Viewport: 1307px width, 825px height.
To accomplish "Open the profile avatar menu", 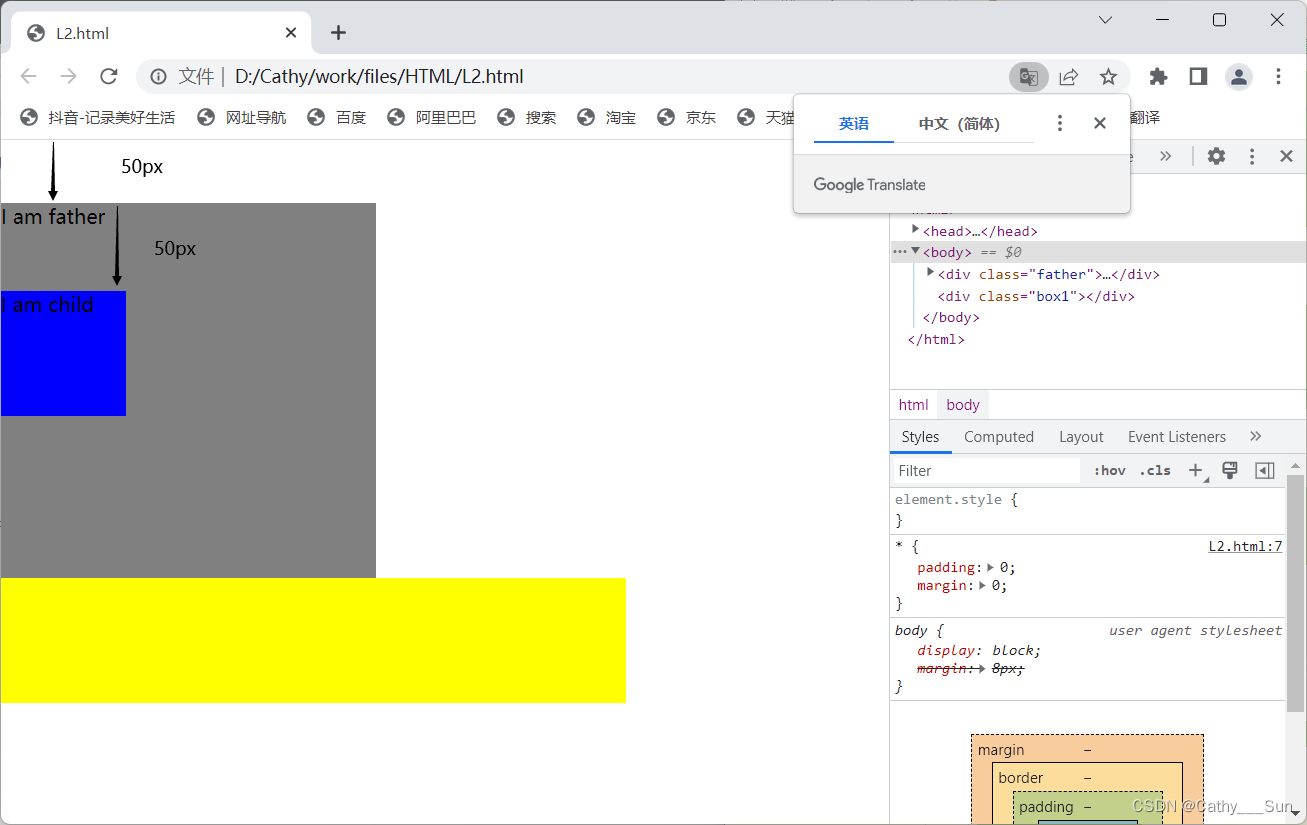I will coord(1239,77).
